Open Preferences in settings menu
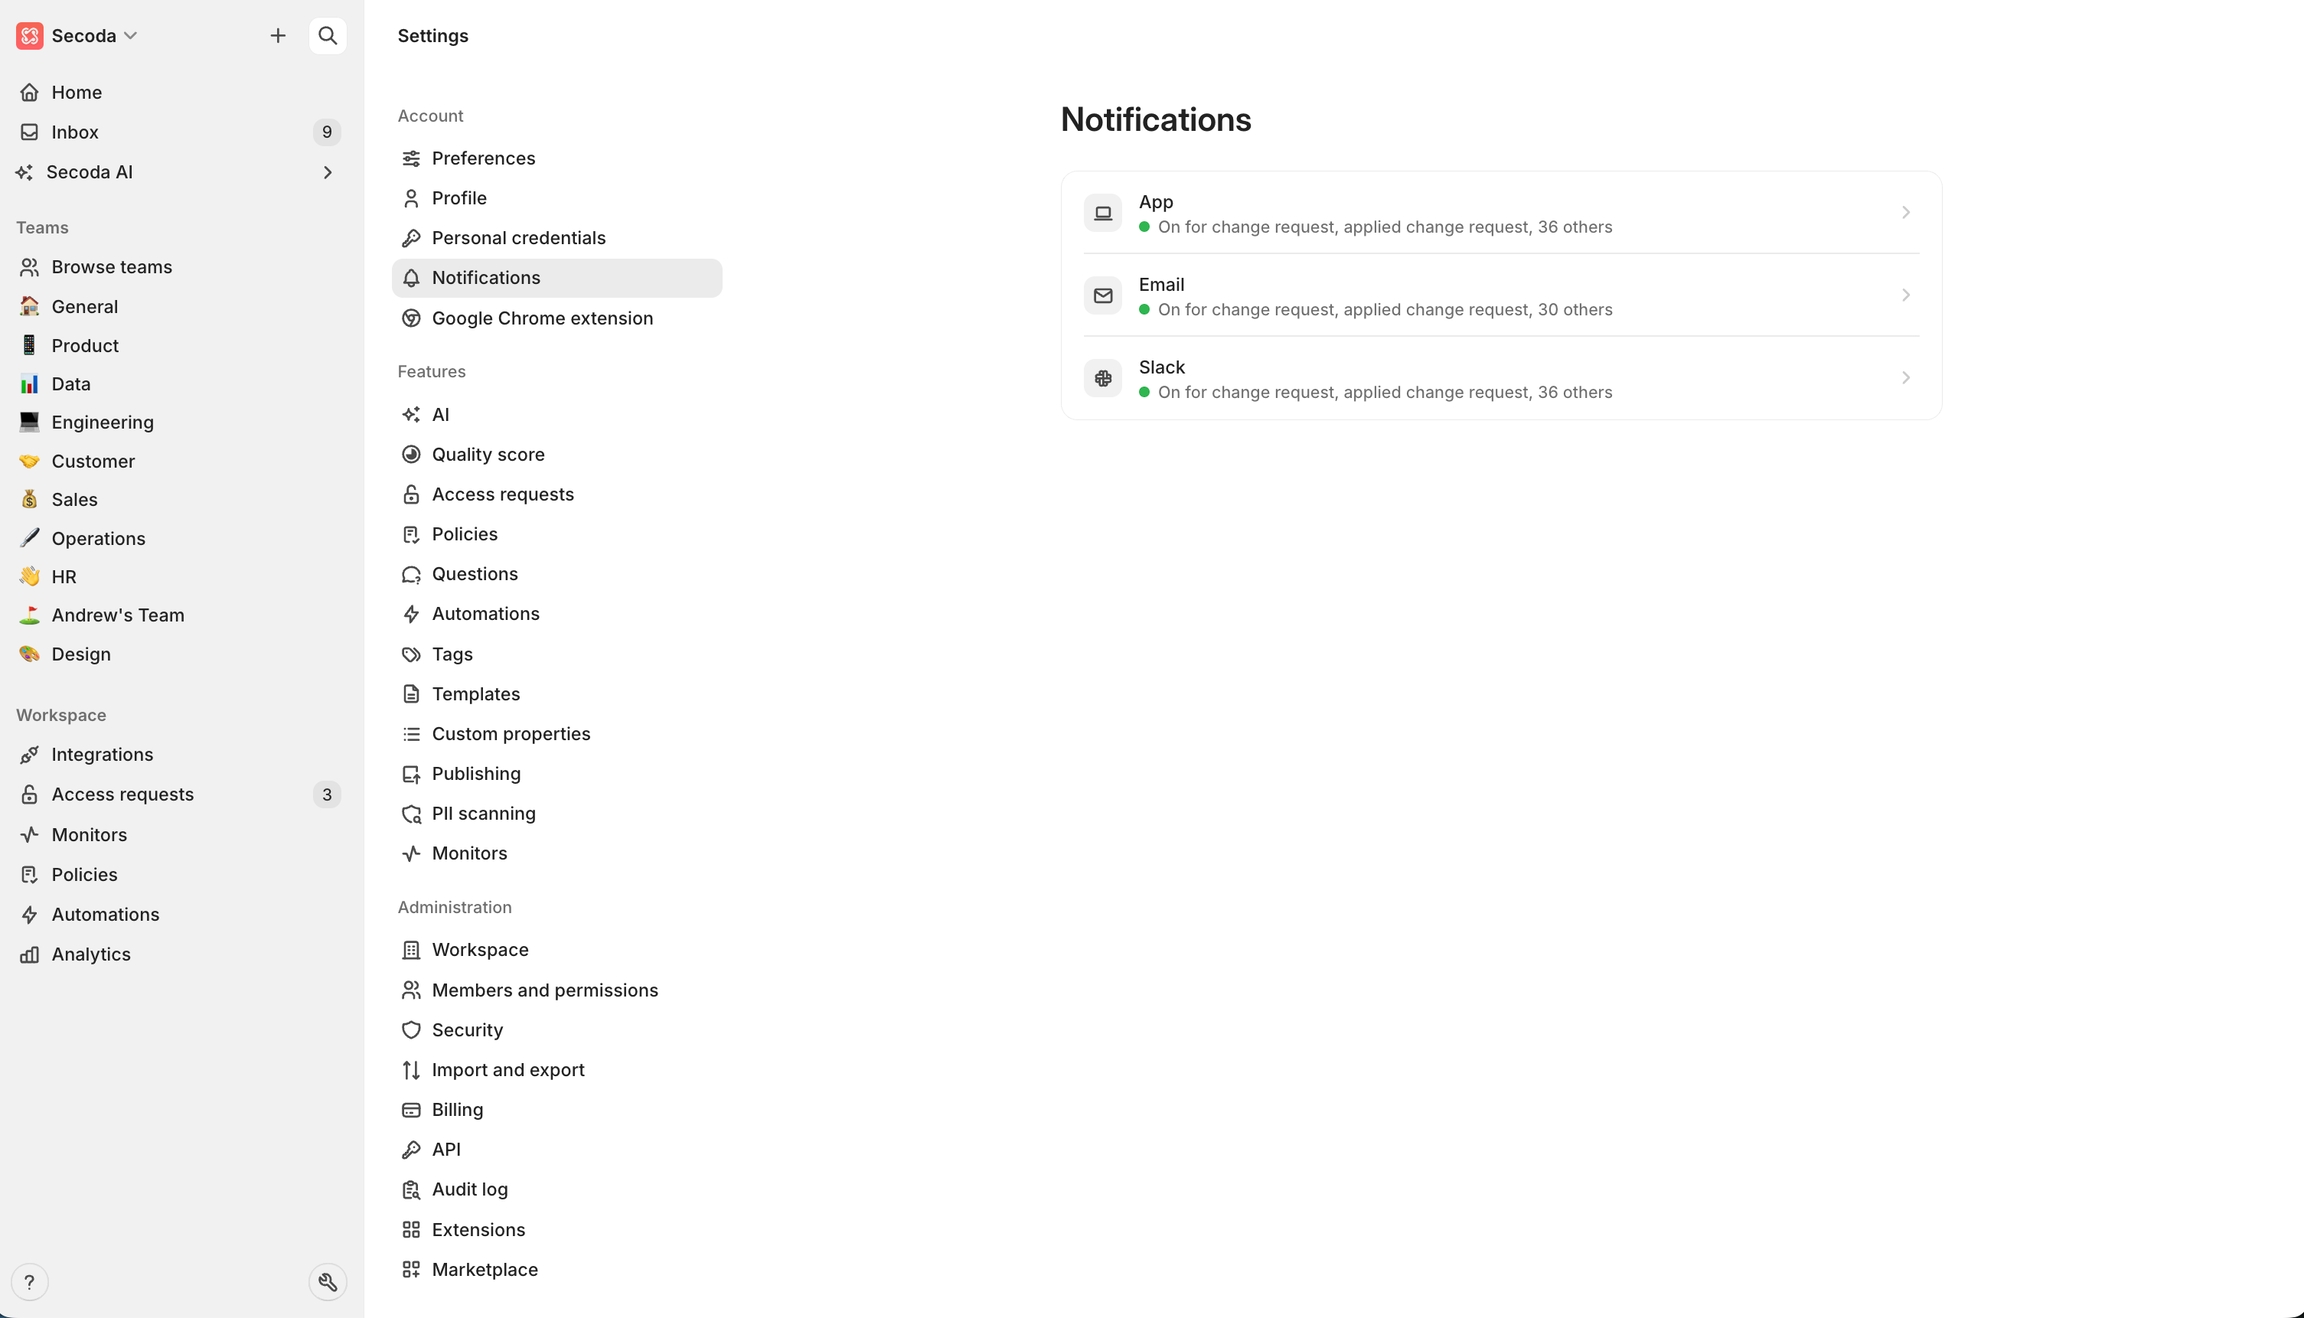The width and height of the screenshot is (2304, 1318). click(x=483, y=158)
